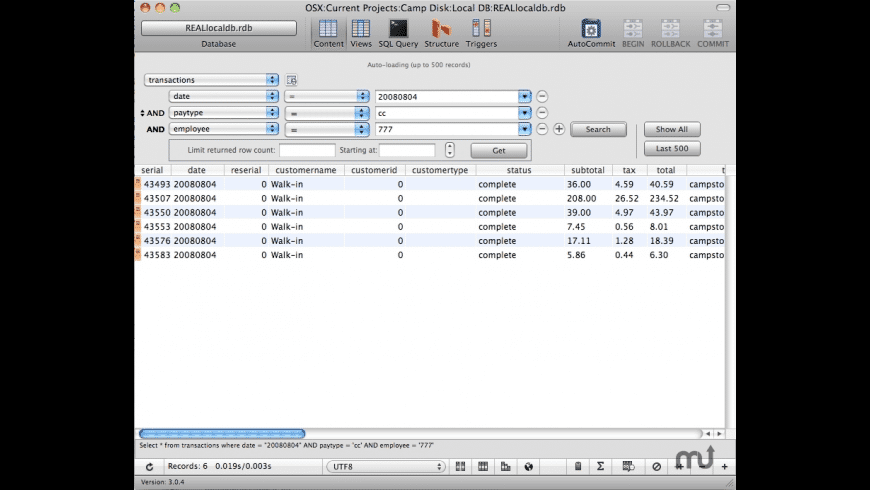Open the Triggers section
870x490 pixels.
pos(481,31)
